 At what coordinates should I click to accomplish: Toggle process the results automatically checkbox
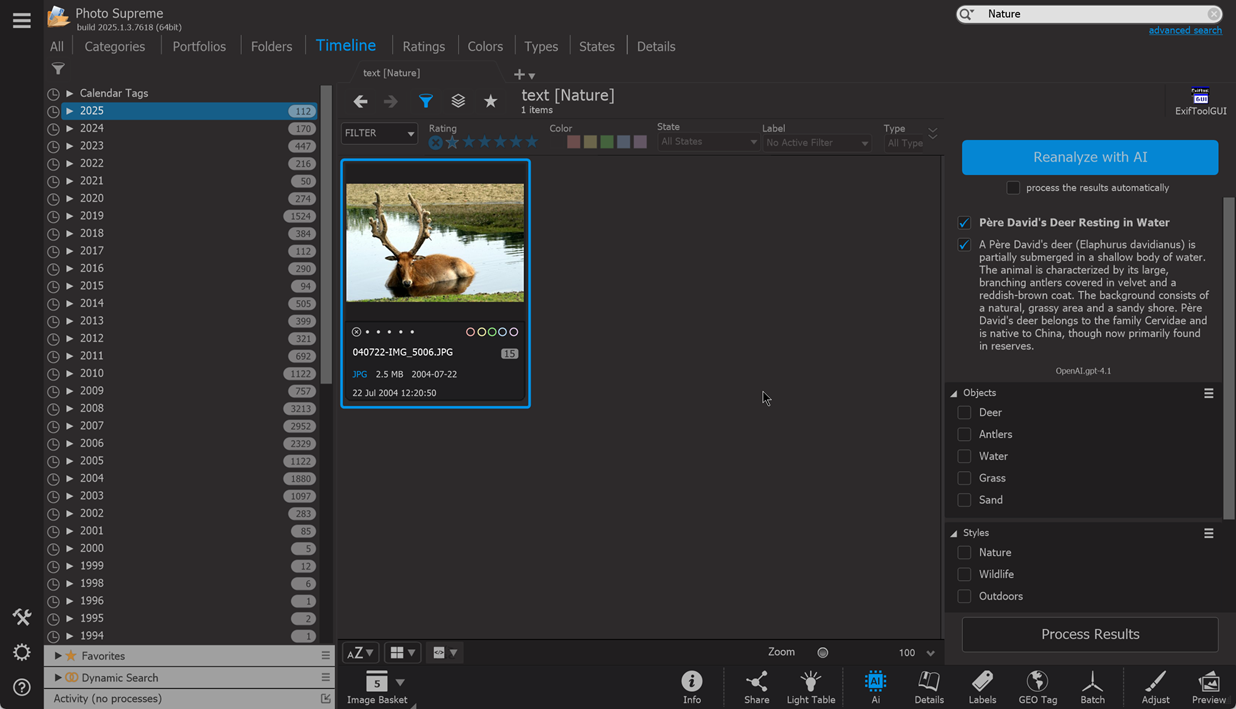(1013, 188)
